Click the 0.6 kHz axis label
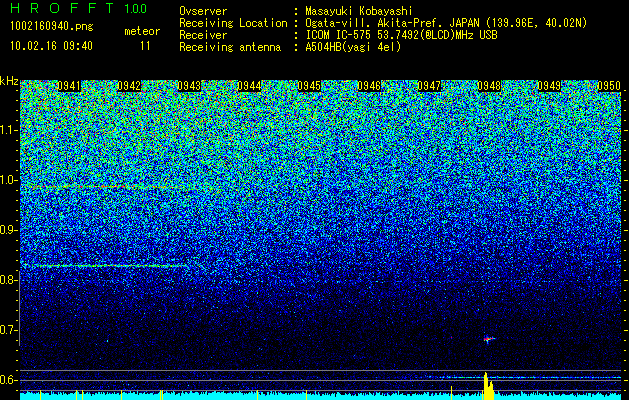 (x=8, y=380)
